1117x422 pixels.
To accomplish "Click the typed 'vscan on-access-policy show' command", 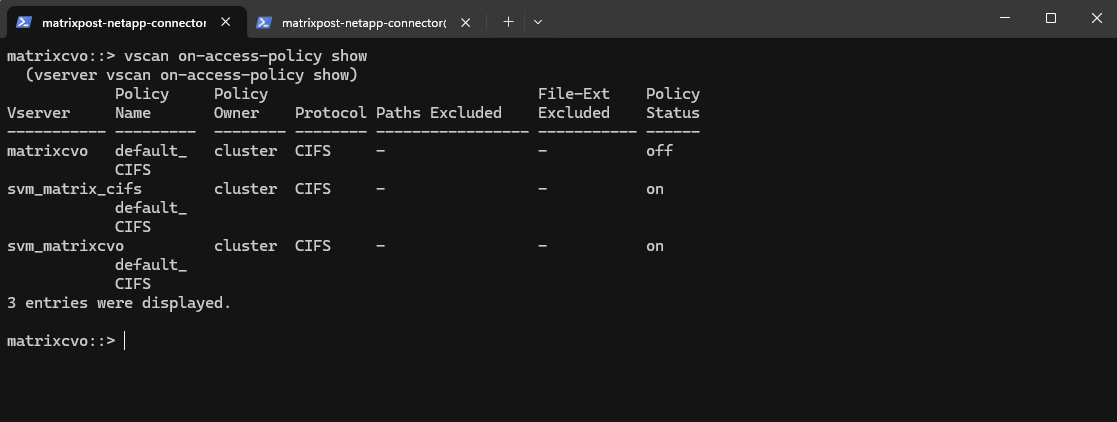I will coord(245,56).
